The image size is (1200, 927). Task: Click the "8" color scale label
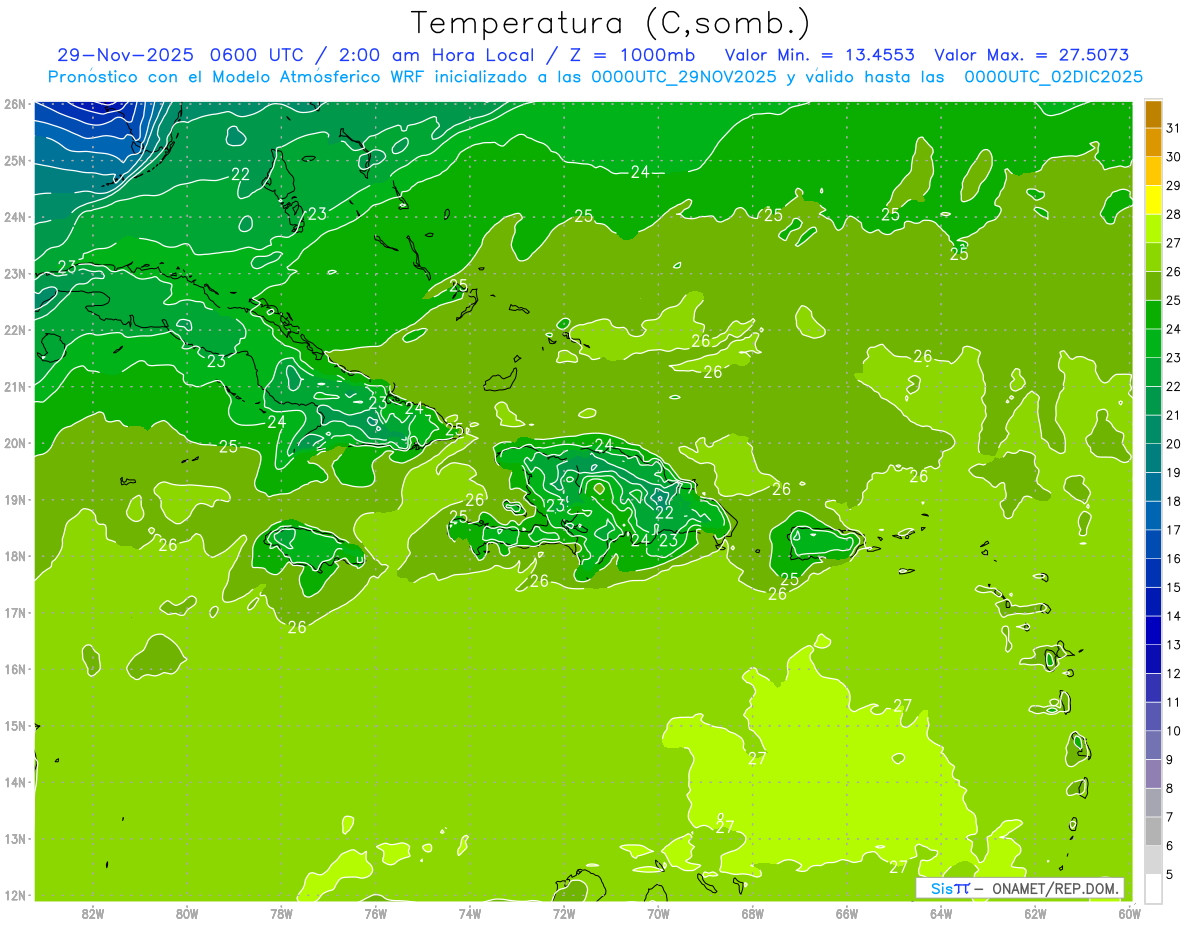(1170, 788)
